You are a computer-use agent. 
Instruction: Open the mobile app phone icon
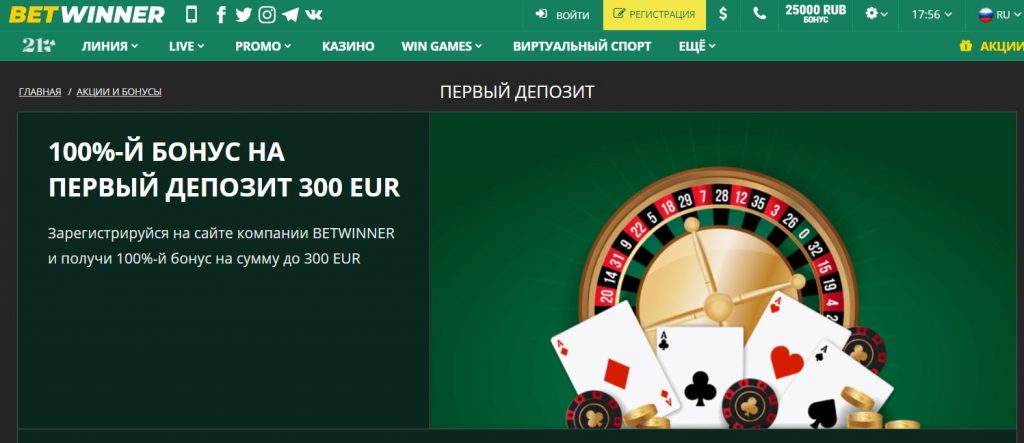coord(191,14)
